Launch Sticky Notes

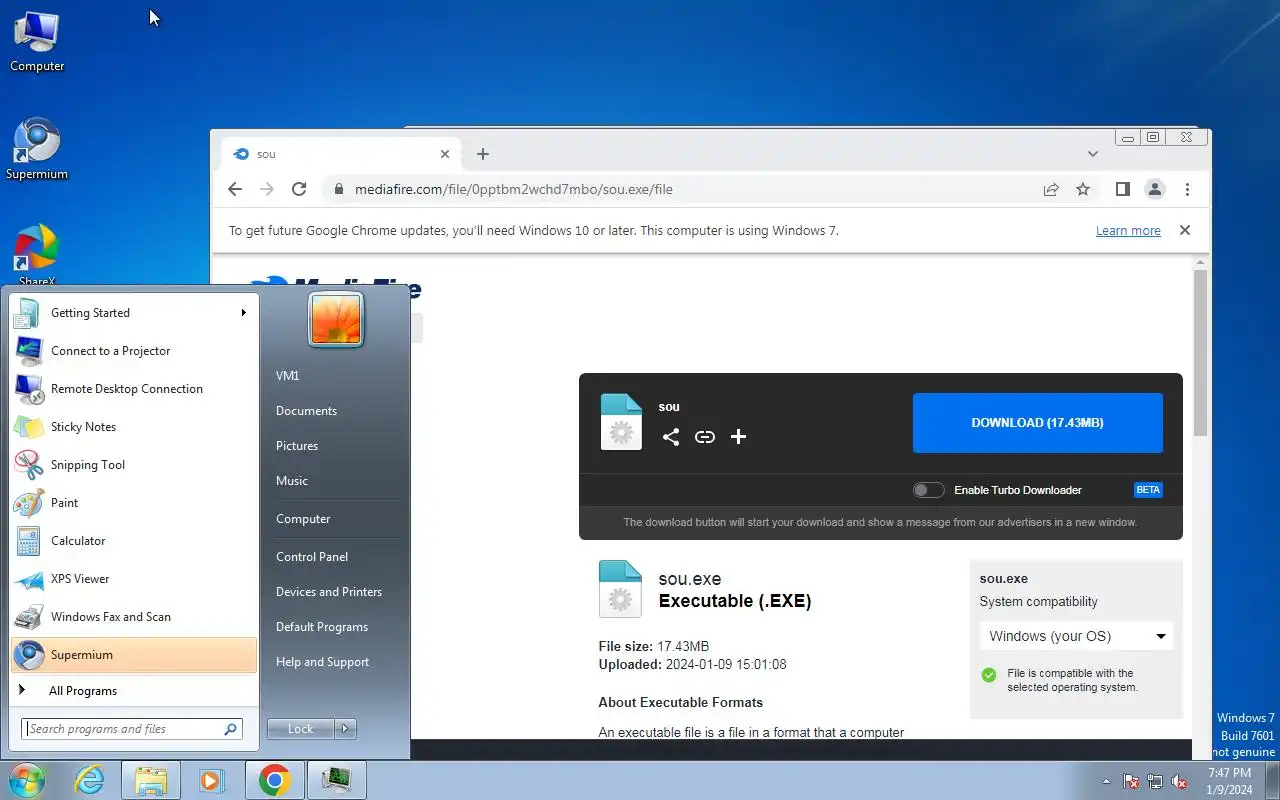click(x=134, y=427)
